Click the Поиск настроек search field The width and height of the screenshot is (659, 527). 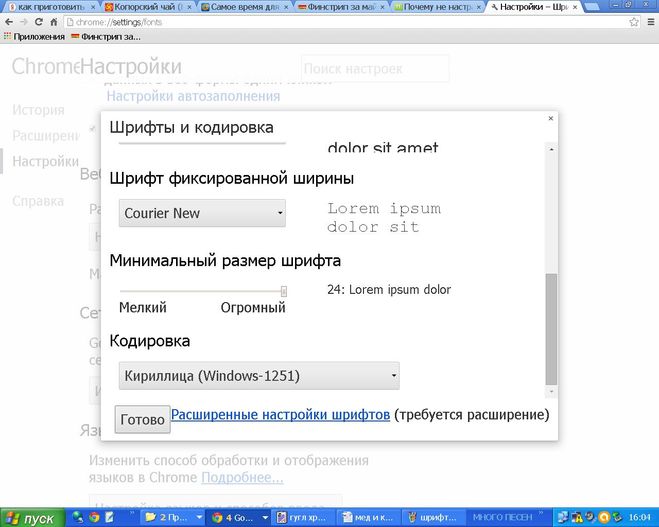pyautogui.click(x=375, y=69)
